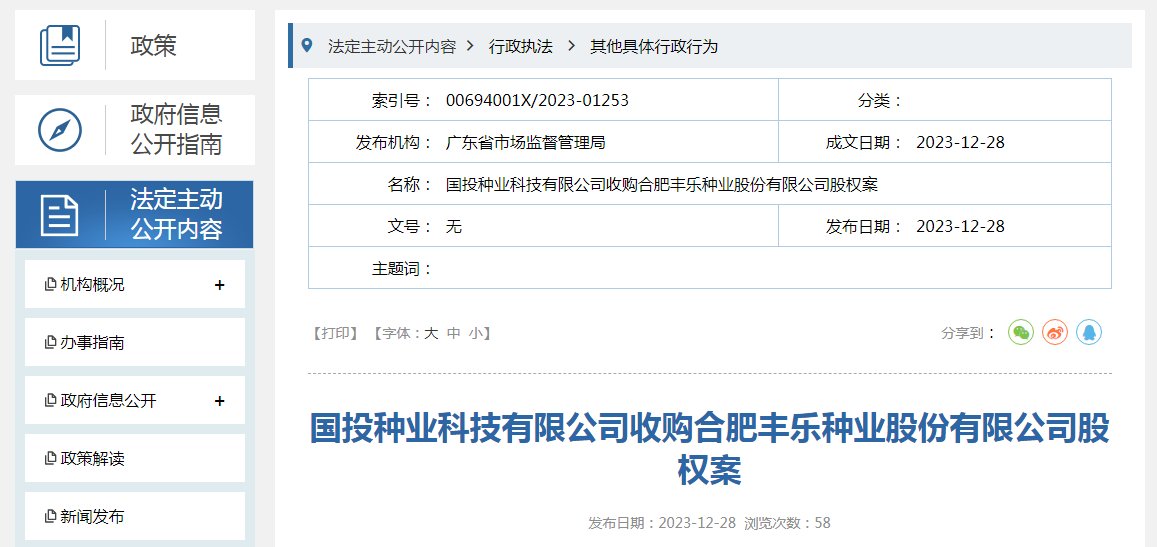Share to QQ via blue icon

point(1088,332)
